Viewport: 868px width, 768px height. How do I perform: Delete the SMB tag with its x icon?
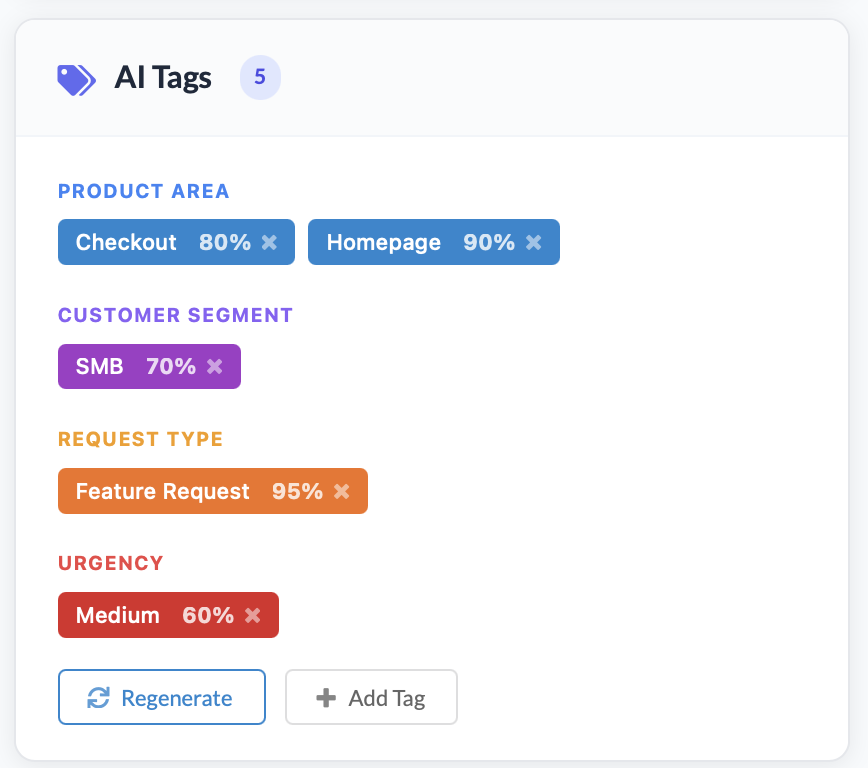click(215, 367)
